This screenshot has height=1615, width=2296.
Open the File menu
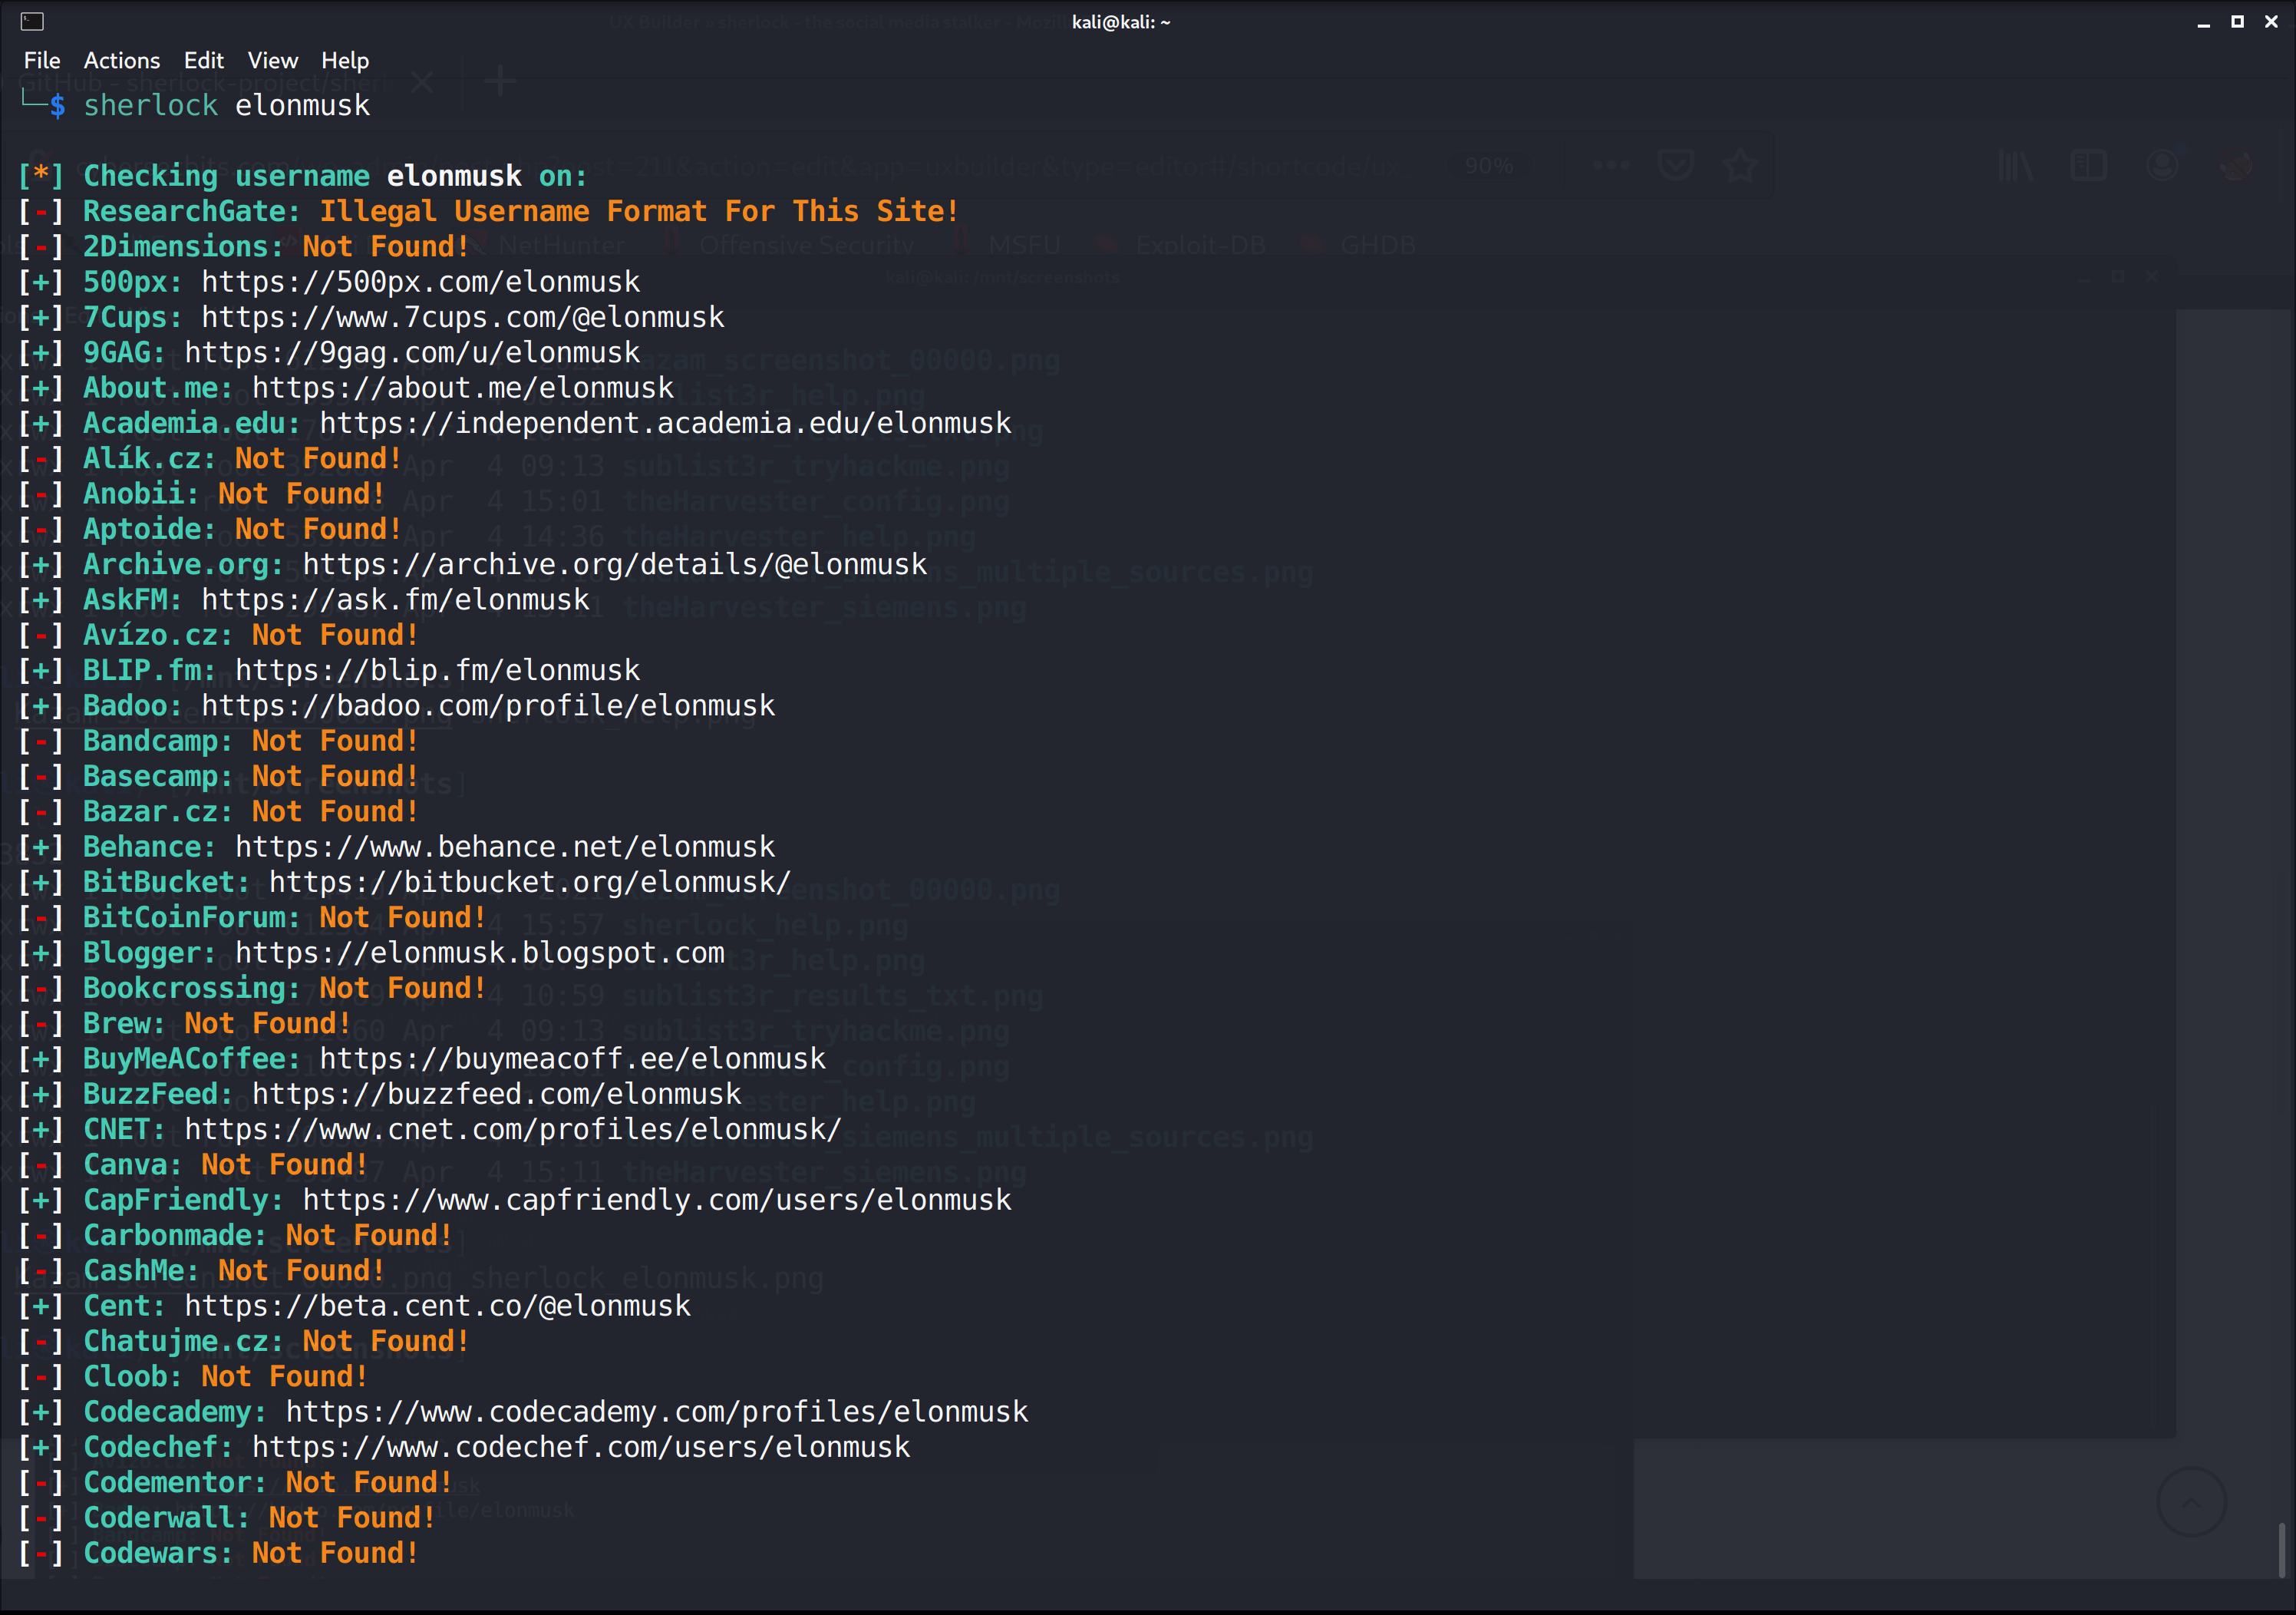point(42,60)
